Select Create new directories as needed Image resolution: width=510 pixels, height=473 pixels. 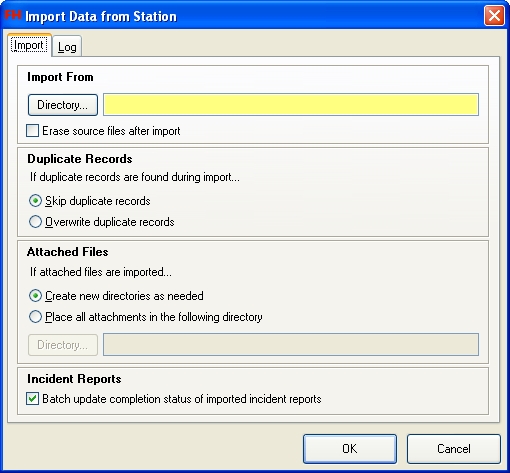coord(35,296)
